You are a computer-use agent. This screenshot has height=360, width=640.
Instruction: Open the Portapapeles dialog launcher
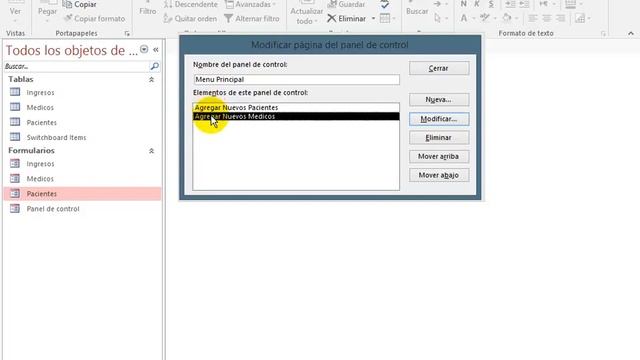coord(127,34)
